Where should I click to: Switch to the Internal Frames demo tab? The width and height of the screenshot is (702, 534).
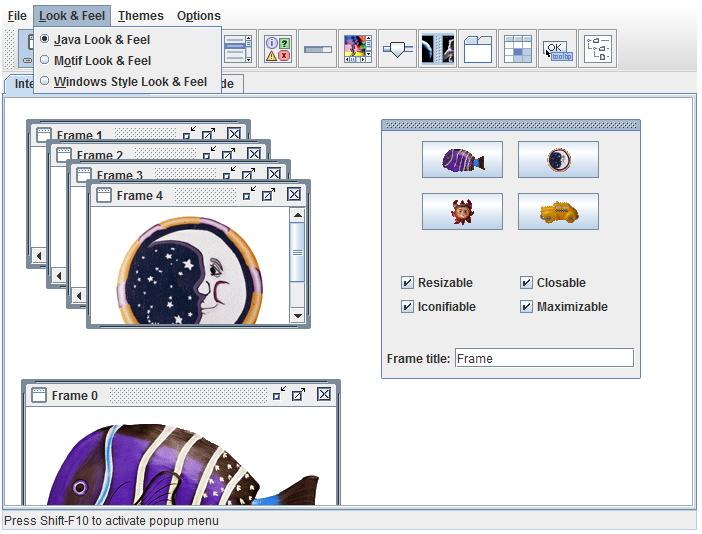(19, 84)
